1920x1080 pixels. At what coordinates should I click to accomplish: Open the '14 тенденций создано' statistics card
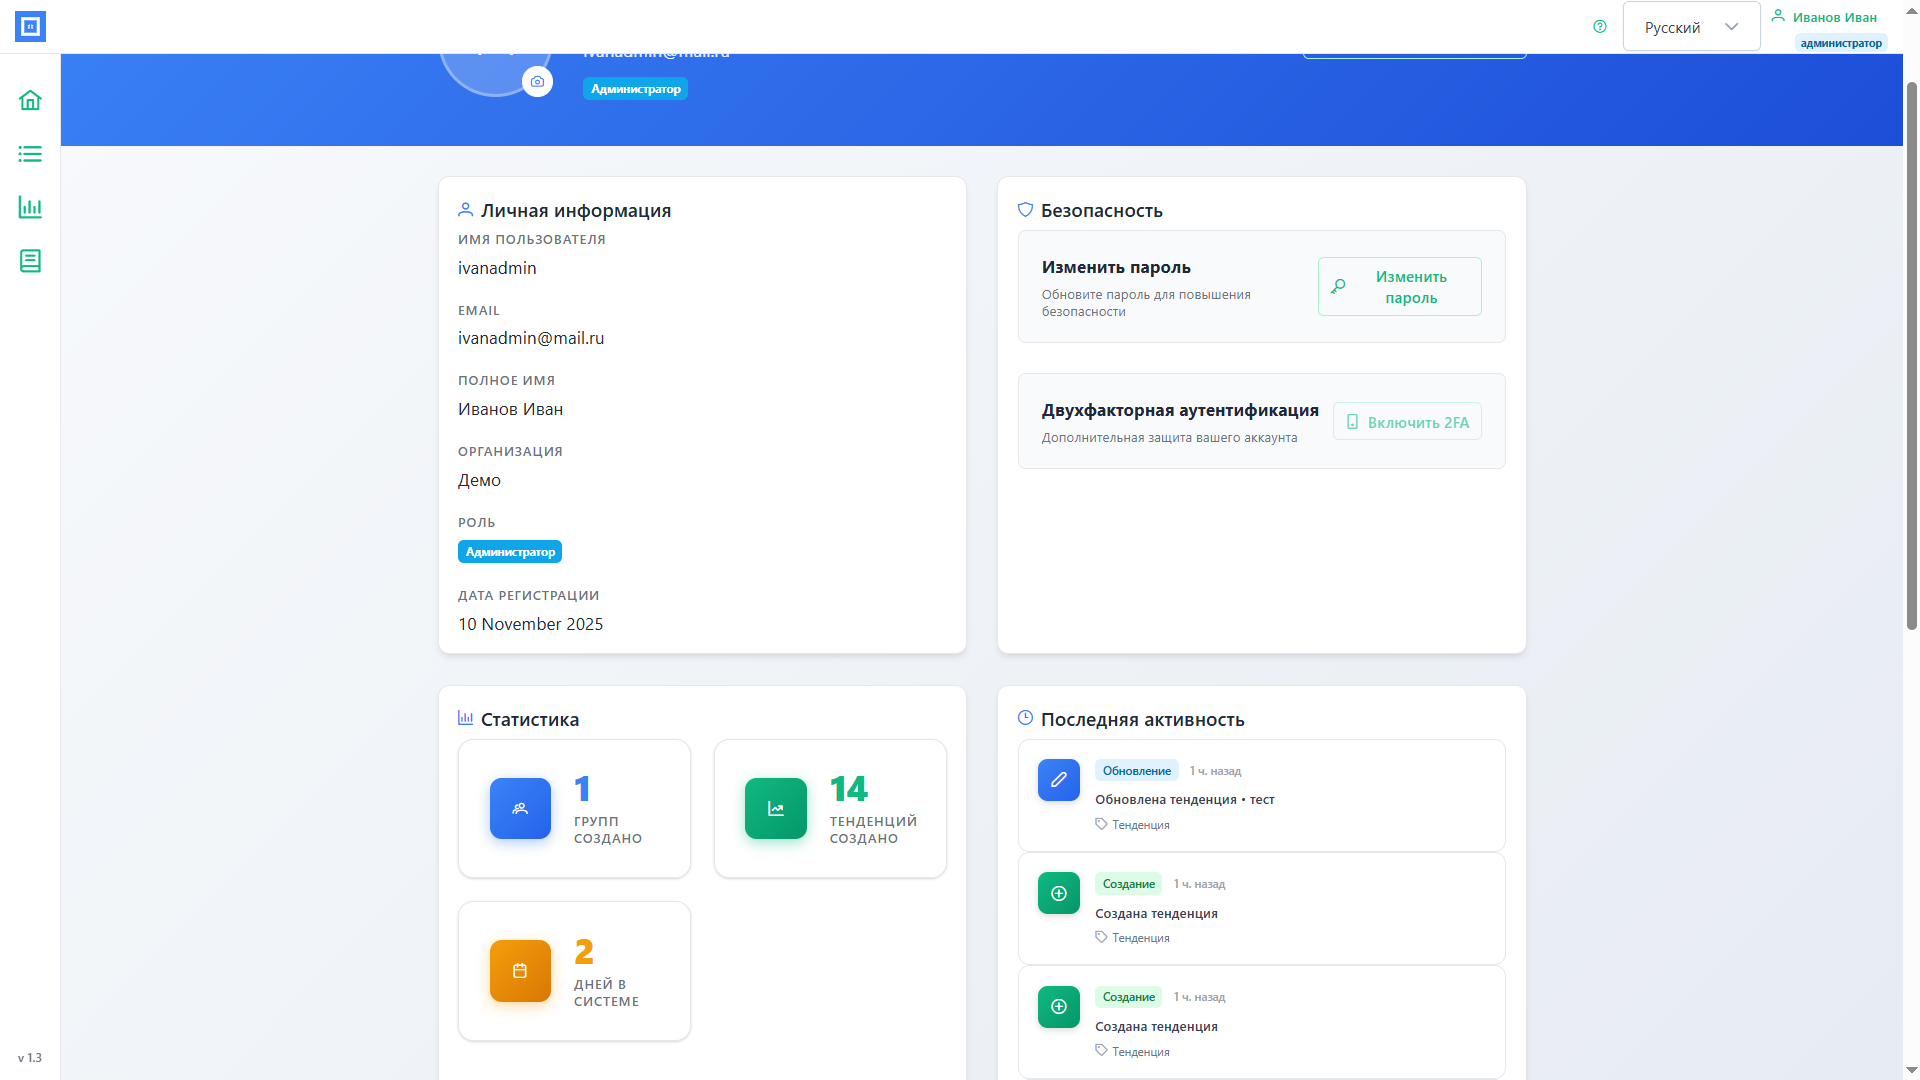[x=830, y=808]
